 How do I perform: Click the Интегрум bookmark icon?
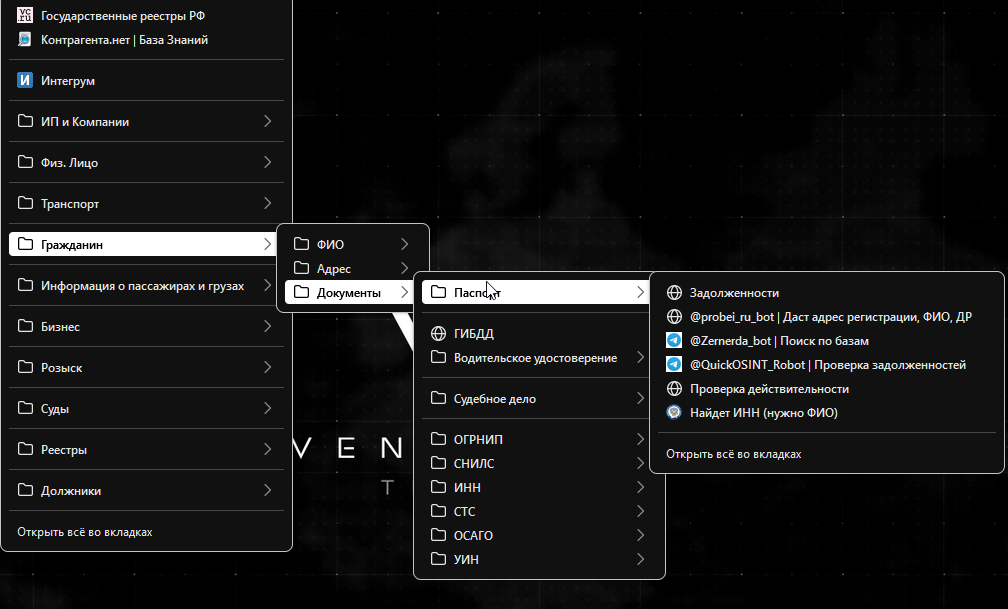pos(24,80)
